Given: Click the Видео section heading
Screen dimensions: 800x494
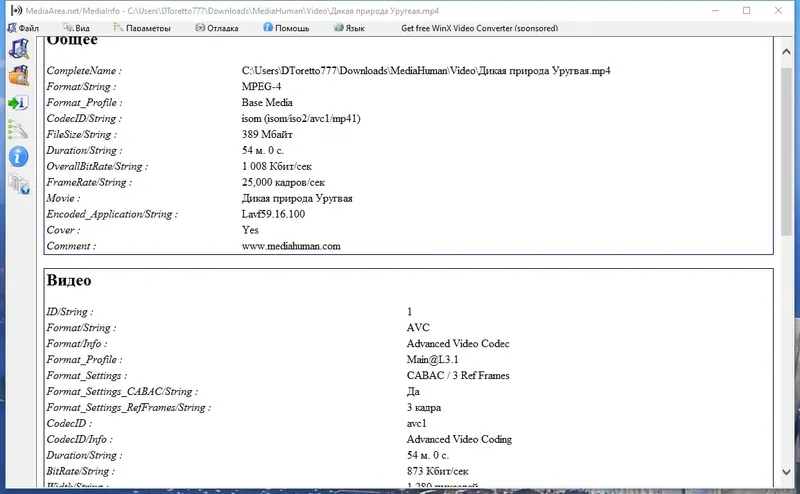Looking at the screenshot, I should click(x=69, y=280).
